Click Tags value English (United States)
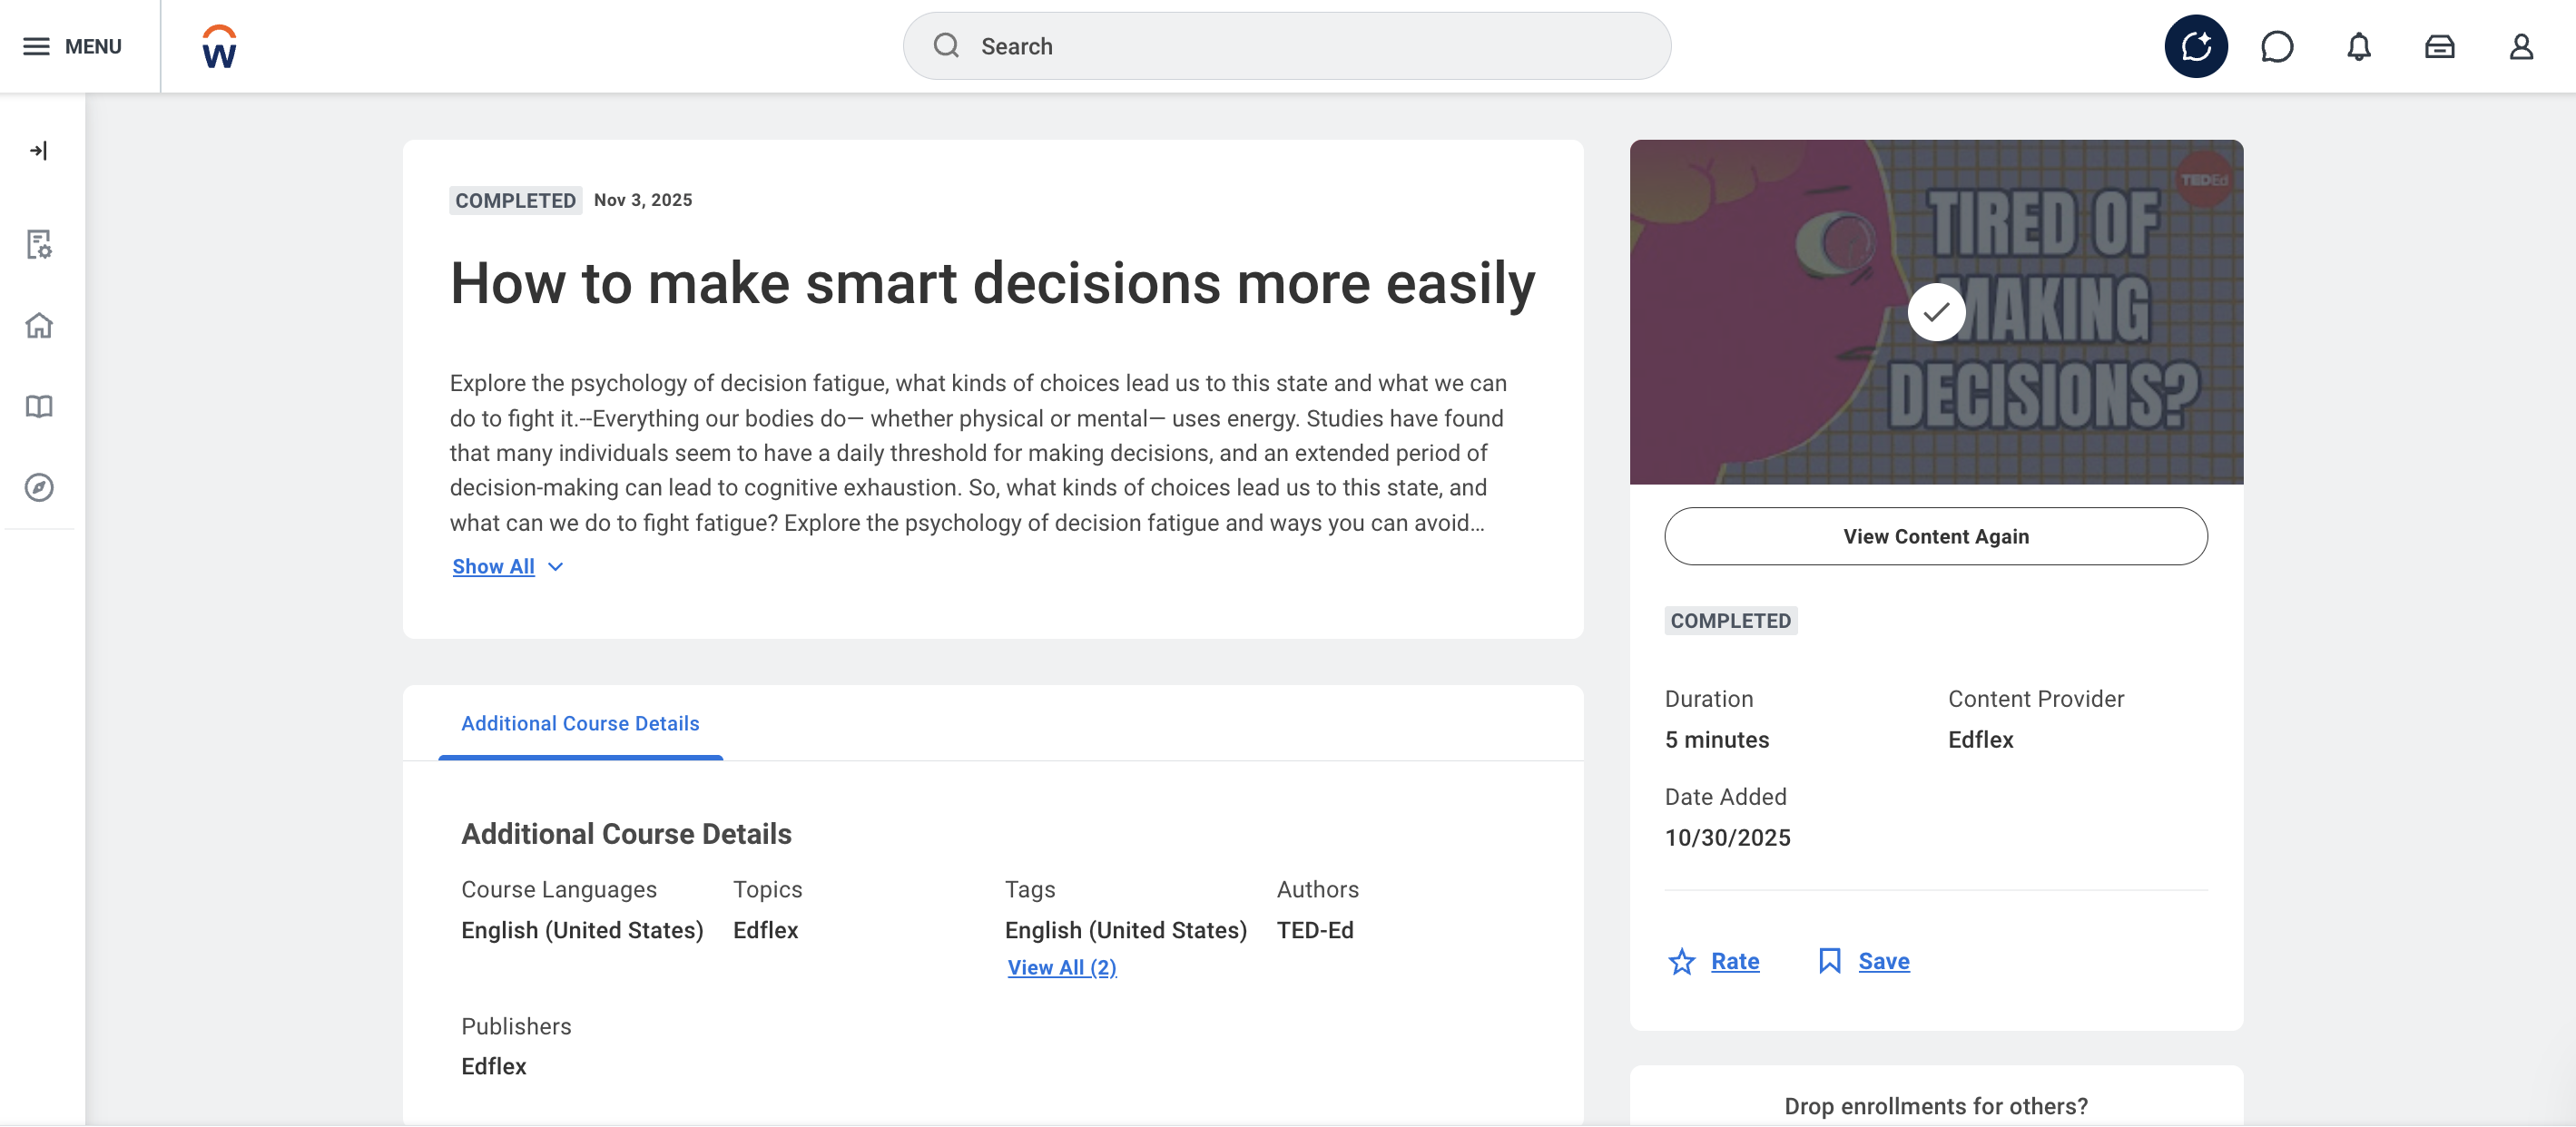Viewport: 2576px width, 1127px height. coord(1125,931)
